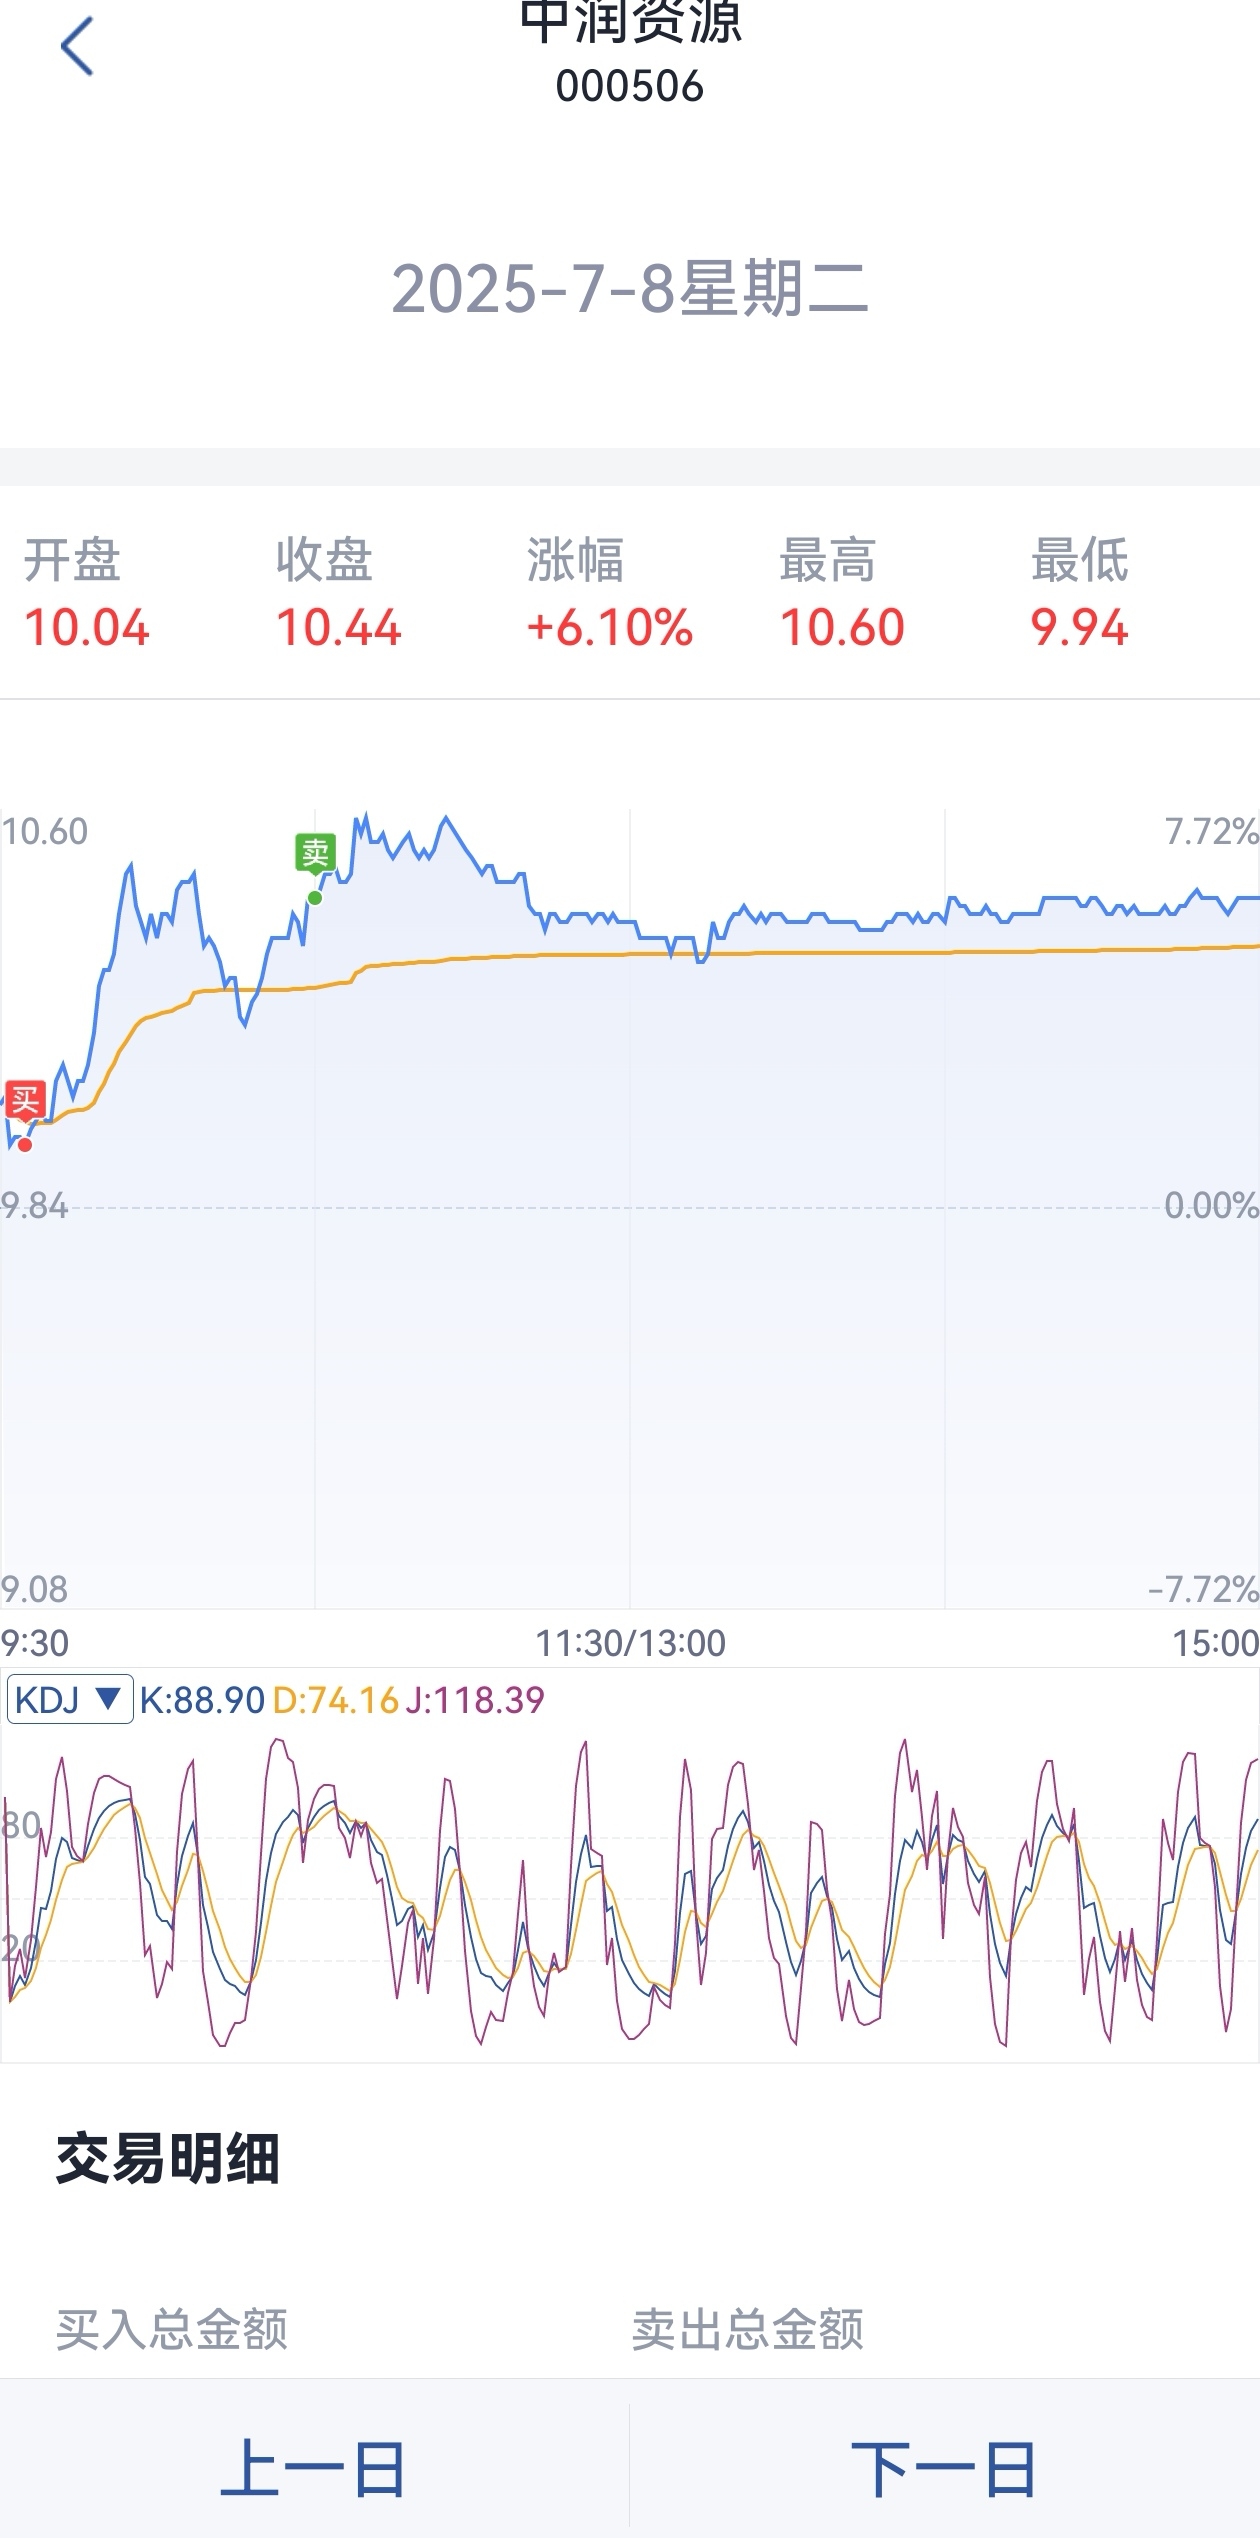
Task: Tap the 收盘 value 10.44
Action: coord(339,628)
